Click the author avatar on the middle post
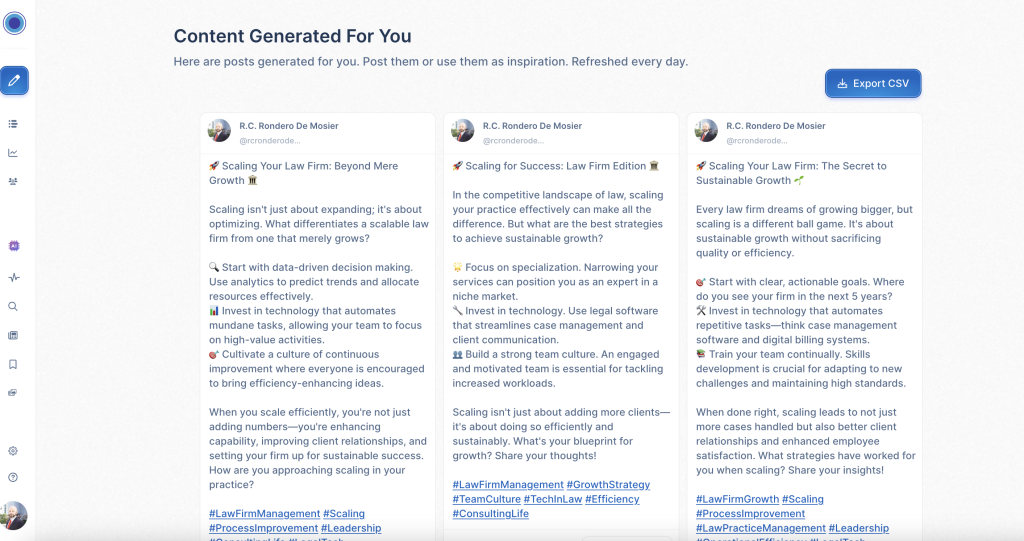Viewport: 1024px width, 541px height. (463, 131)
